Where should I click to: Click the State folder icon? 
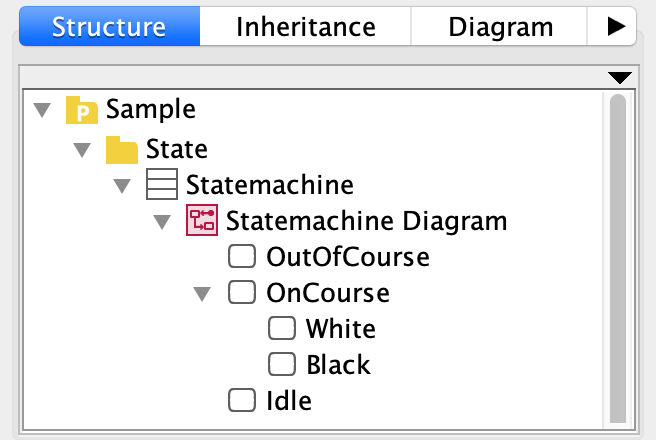(121, 150)
